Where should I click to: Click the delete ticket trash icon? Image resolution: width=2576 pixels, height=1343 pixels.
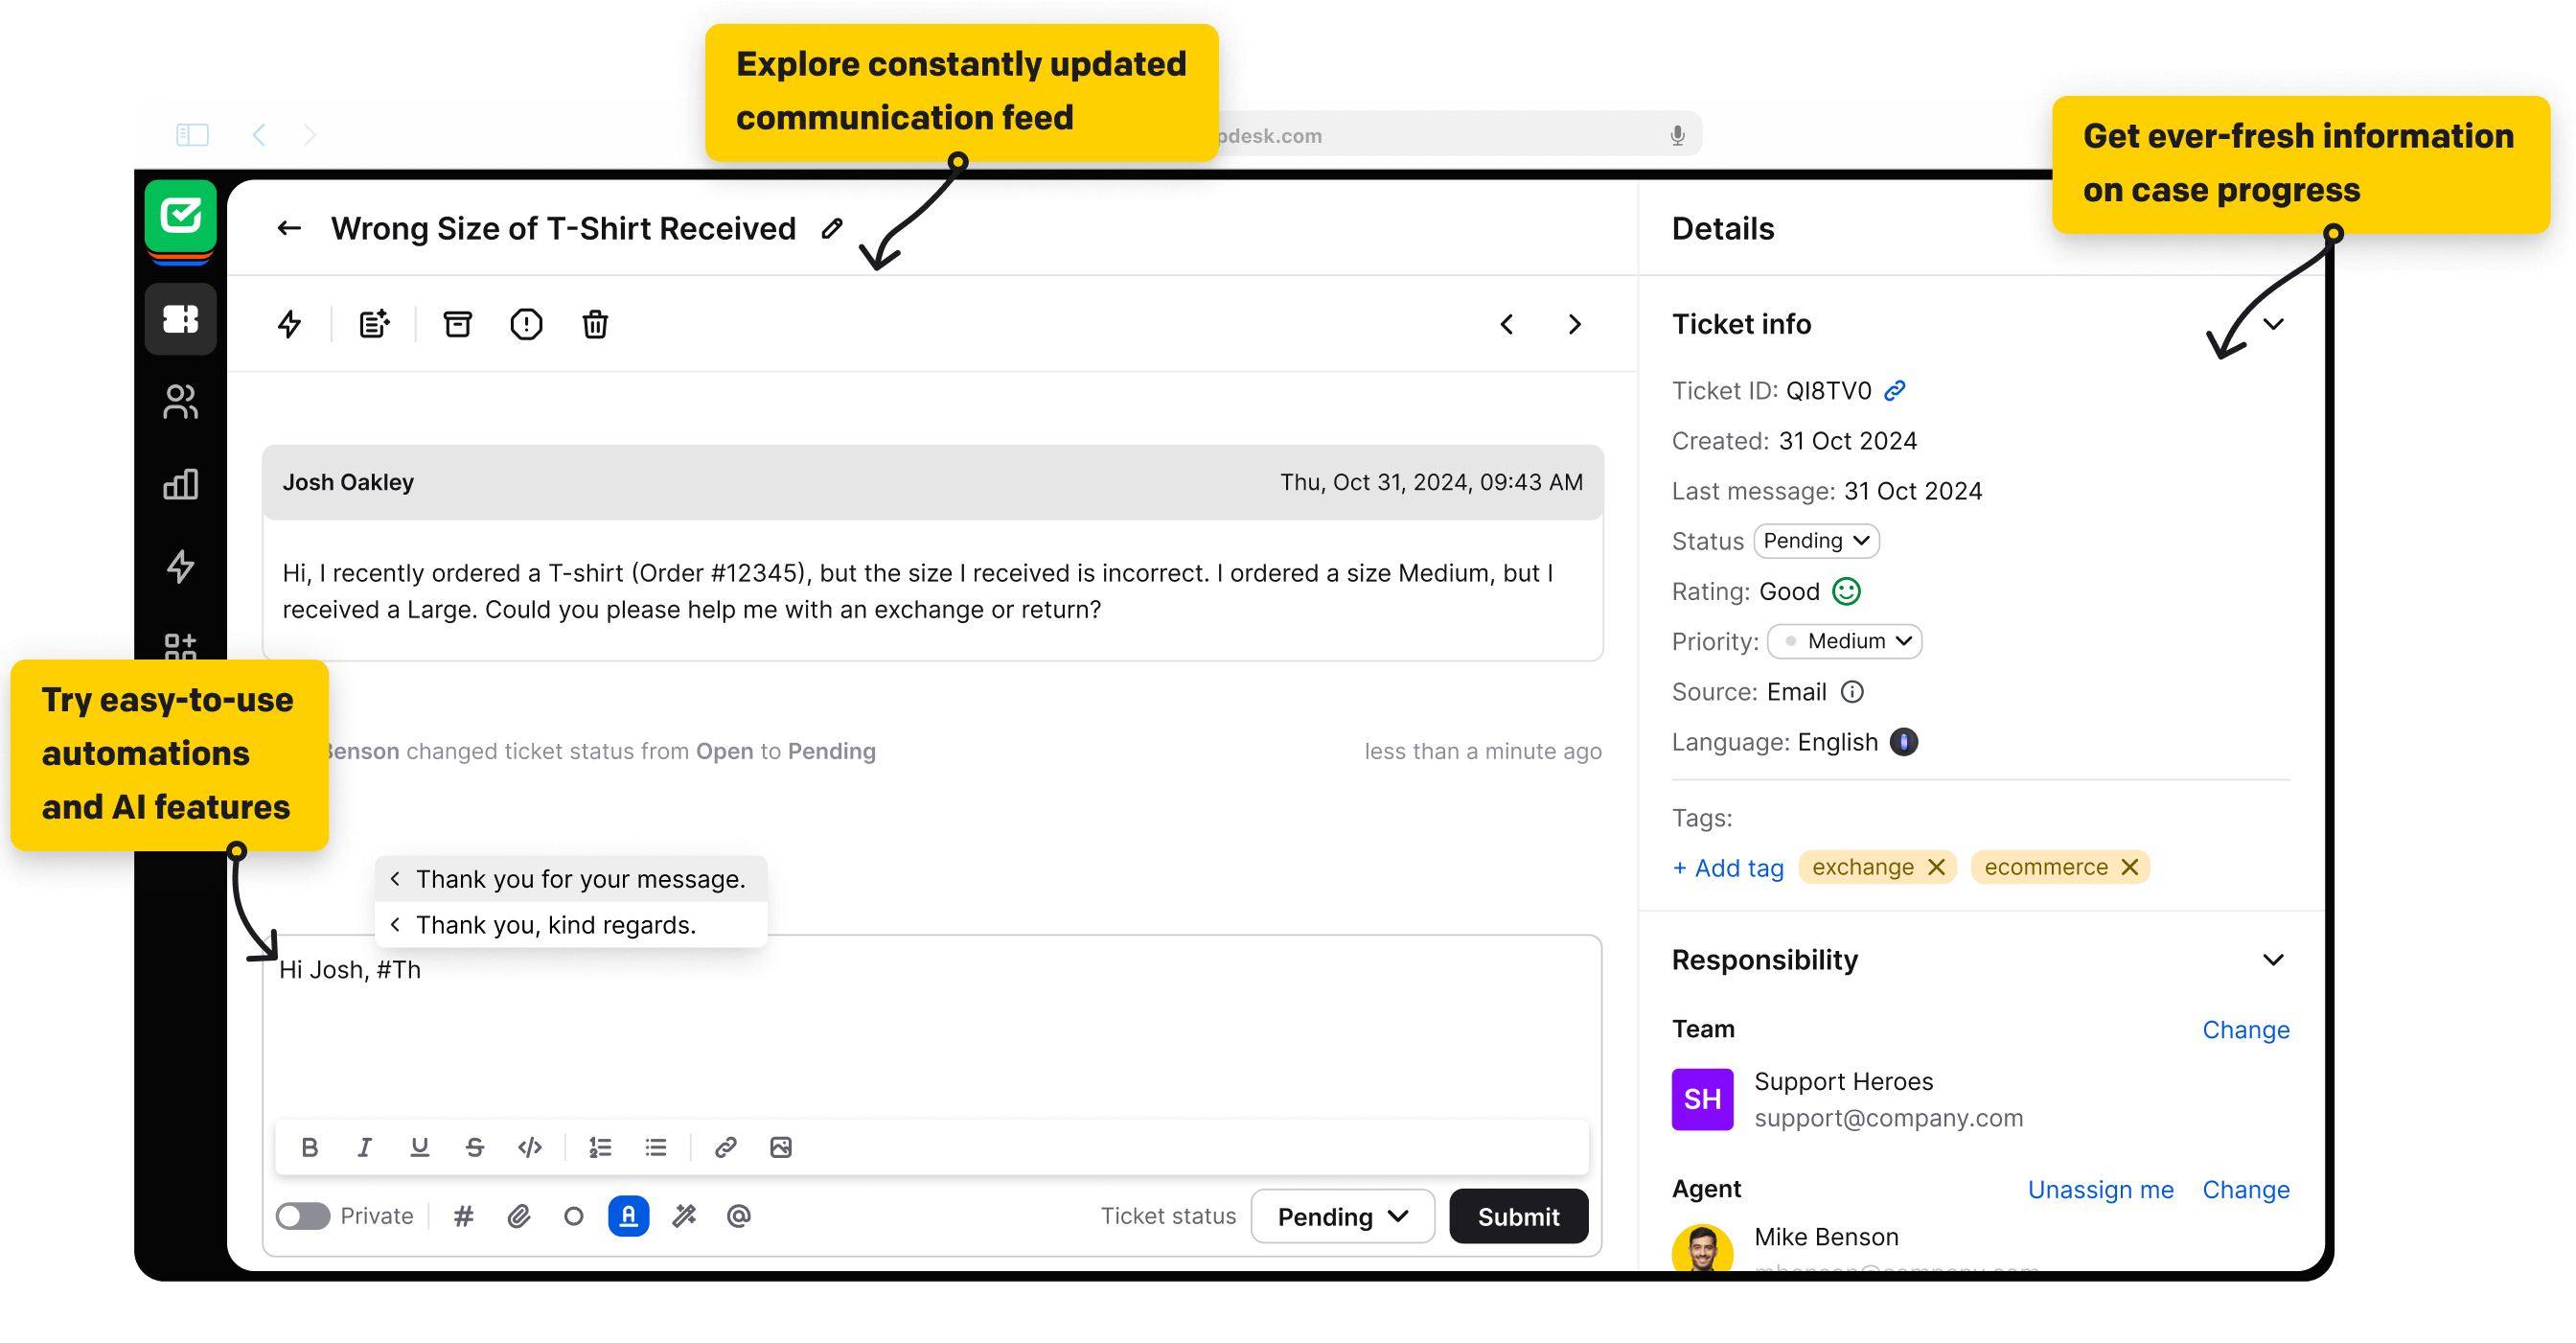pyautogui.click(x=596, y=324)
